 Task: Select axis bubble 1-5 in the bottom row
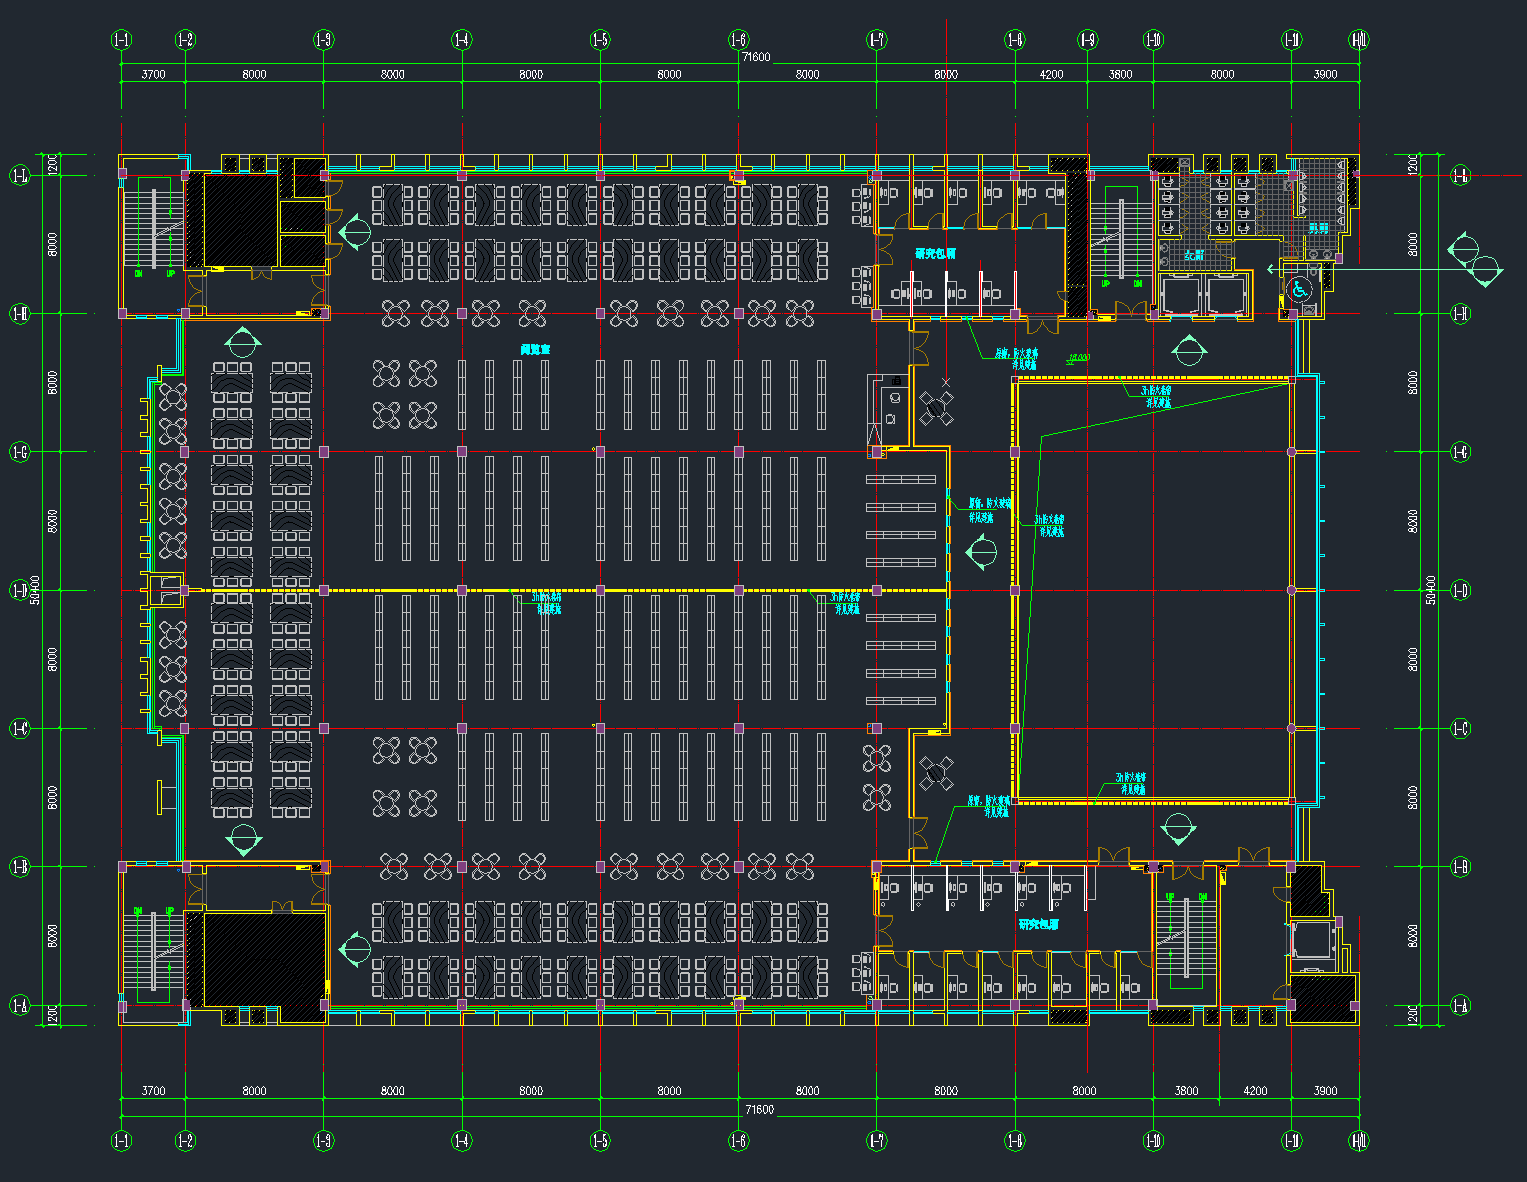(x=600, y=1140)
